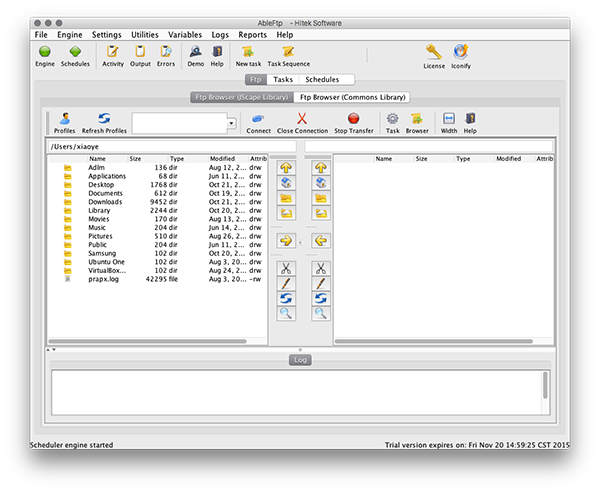The height and width of the screenshot is (492, 600).
Task: Click the remote pane scissors delete icon
Action: pos(321,269)
